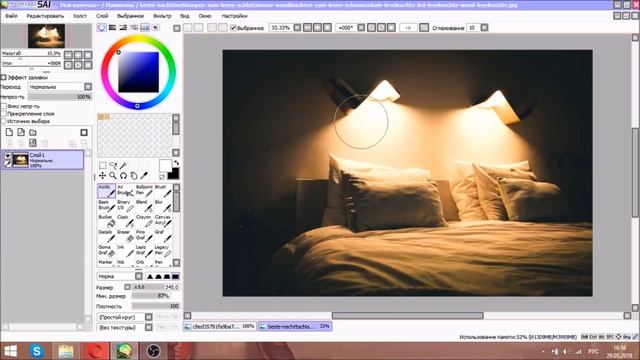Screen dimensions: 640x360
Task: Choose the rectangular selection tool
Action: 102,165
